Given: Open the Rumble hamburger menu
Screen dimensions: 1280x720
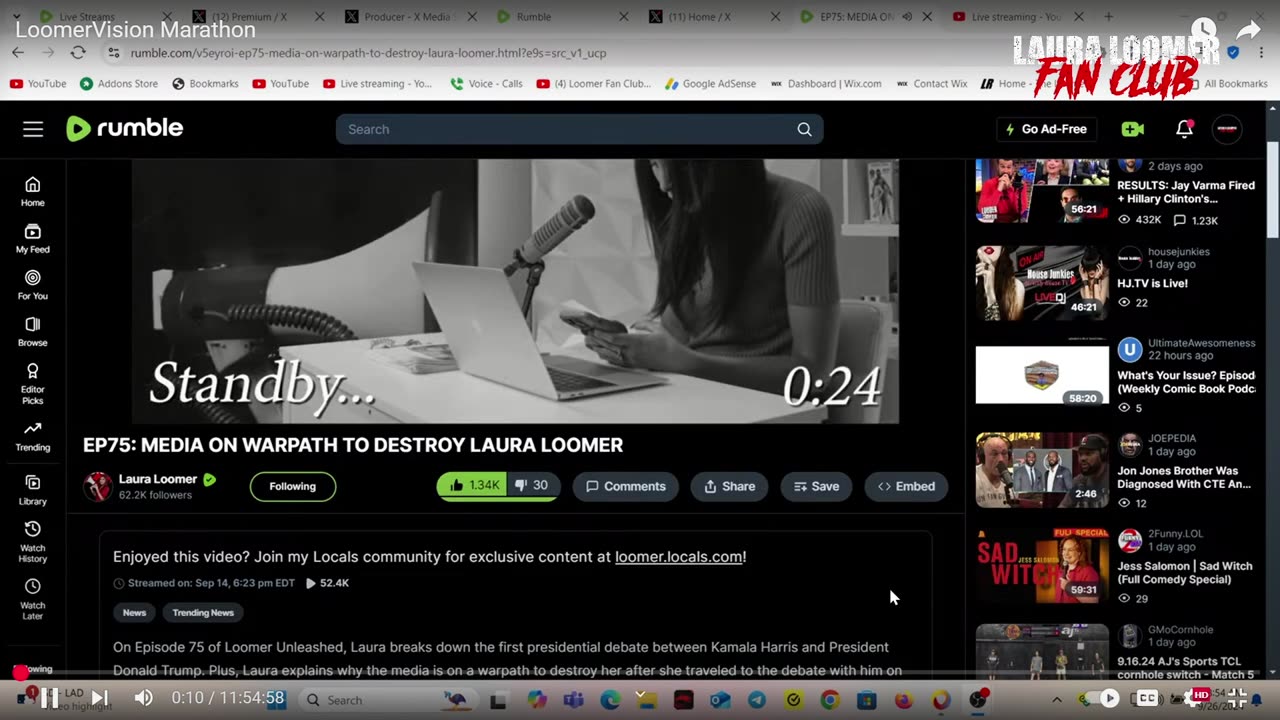Looking at the screenshot, I should [33, 129].
